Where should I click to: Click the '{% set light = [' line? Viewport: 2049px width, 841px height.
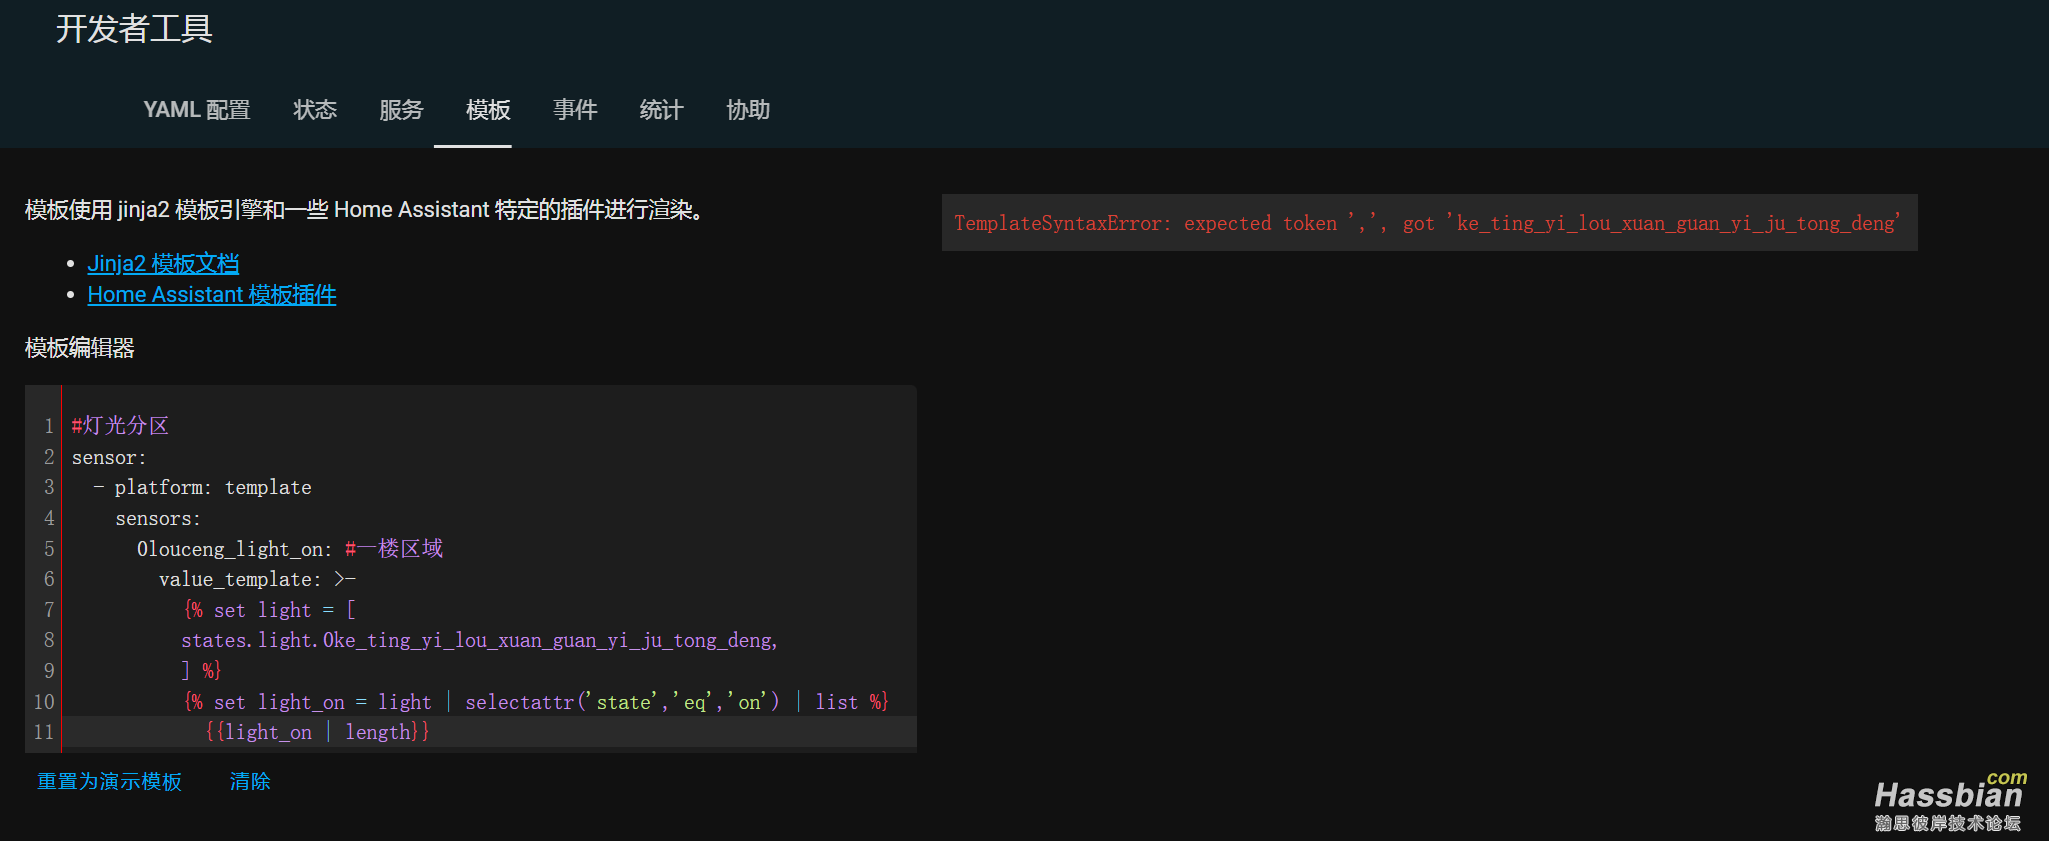click(270, 610)
